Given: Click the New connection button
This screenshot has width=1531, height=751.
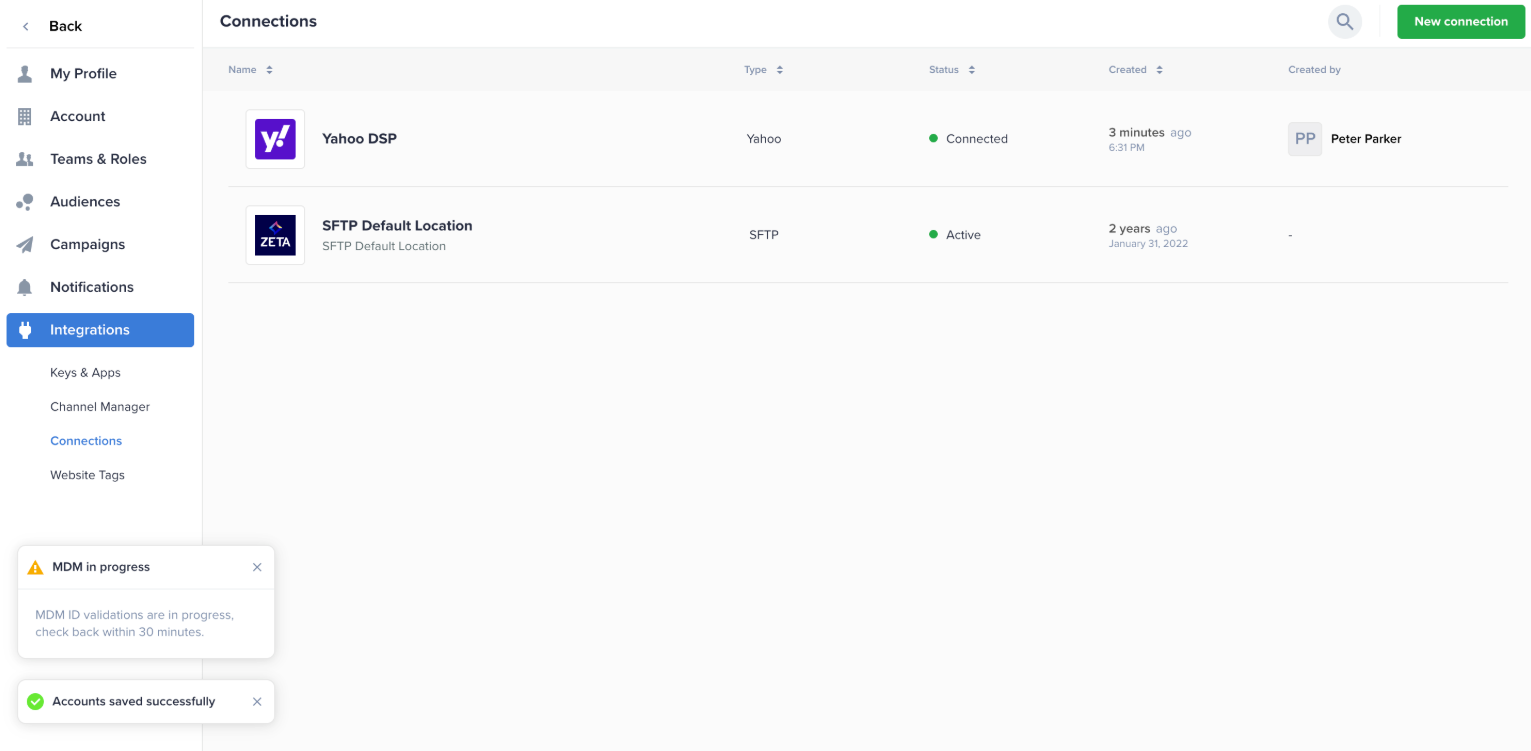Looking at the screenshot, I should 1460,21.
